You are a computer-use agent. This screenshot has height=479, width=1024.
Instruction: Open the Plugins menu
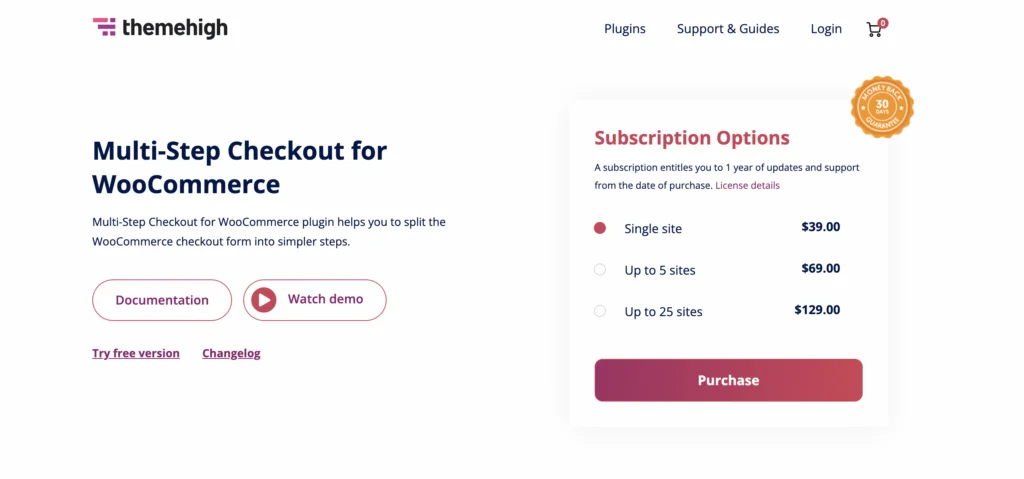(x=625, y=29)
